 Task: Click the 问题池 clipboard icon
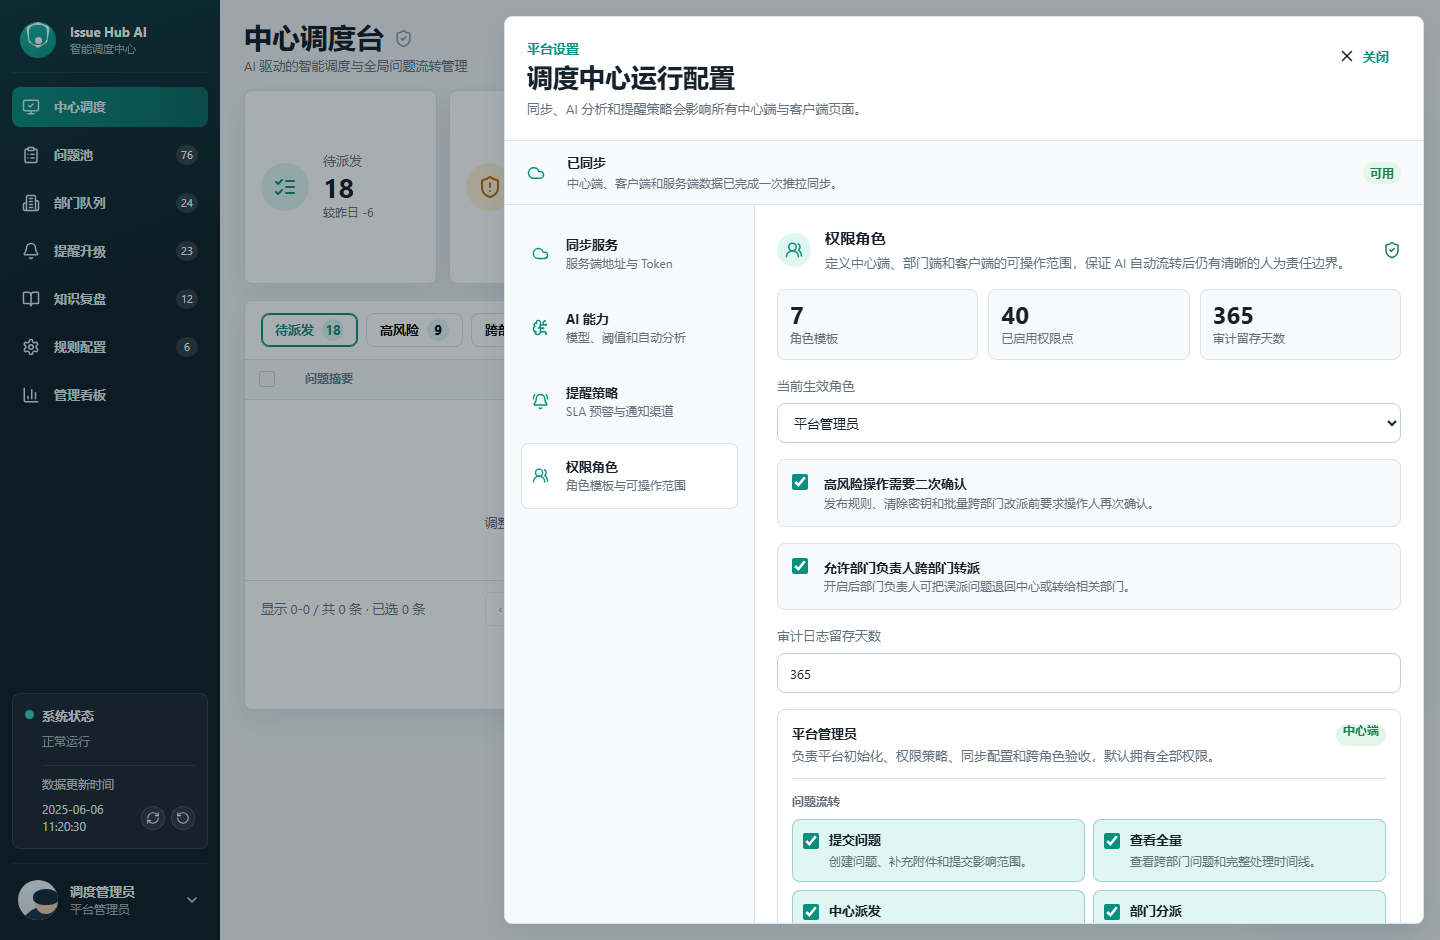31,155
